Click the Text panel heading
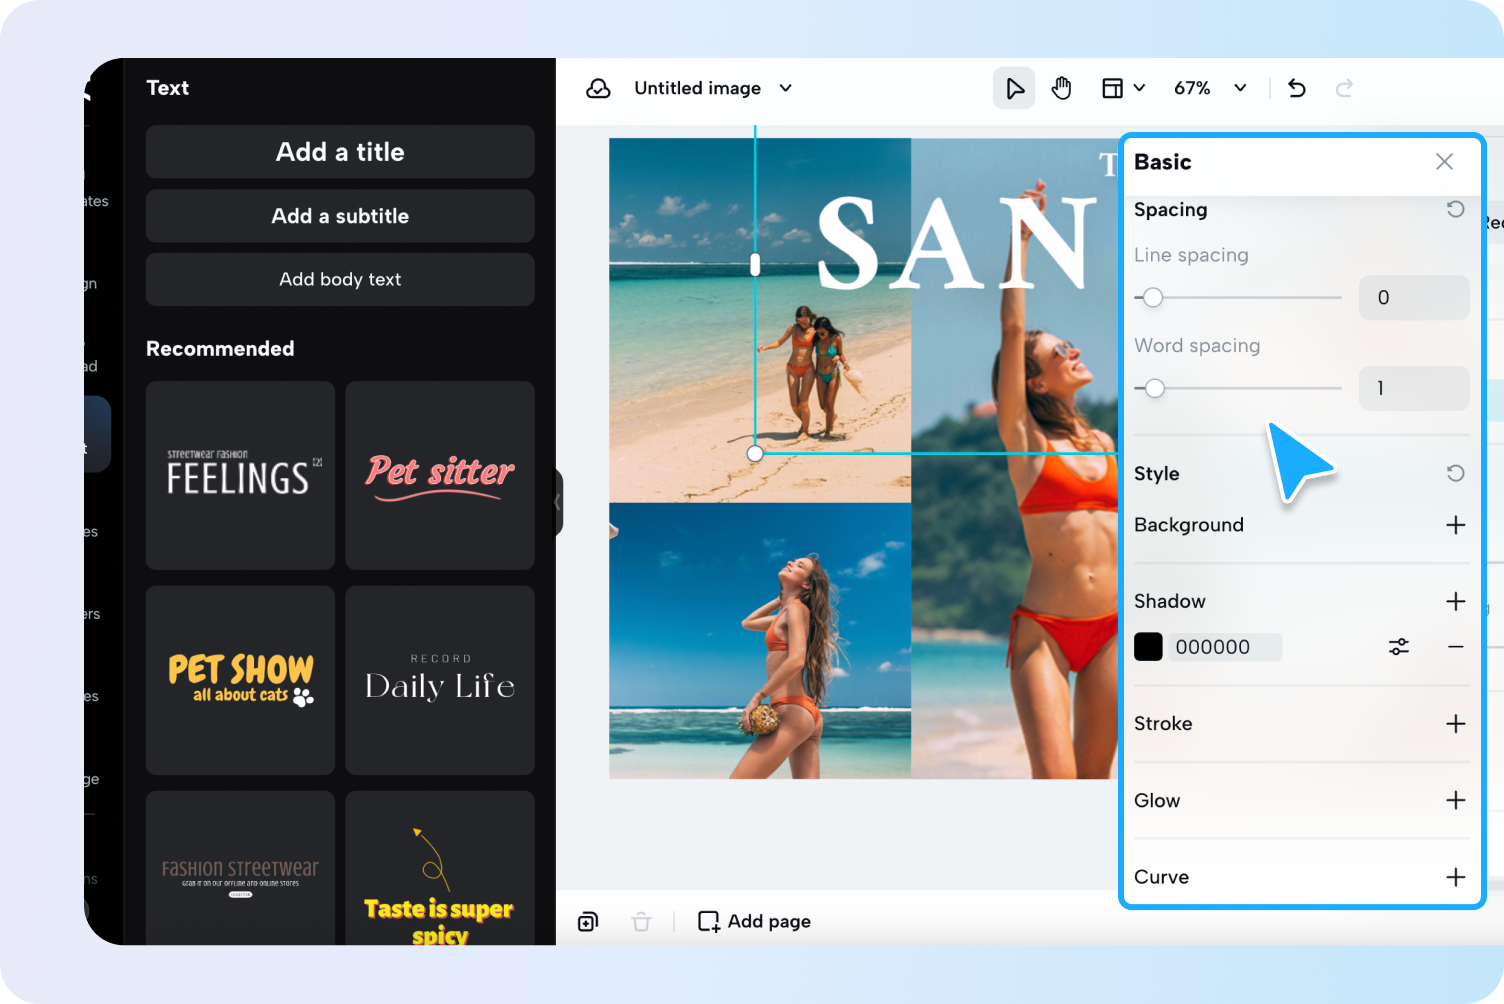The height and width of the screenshot is (1004, 1504). [x=167, y=88]
